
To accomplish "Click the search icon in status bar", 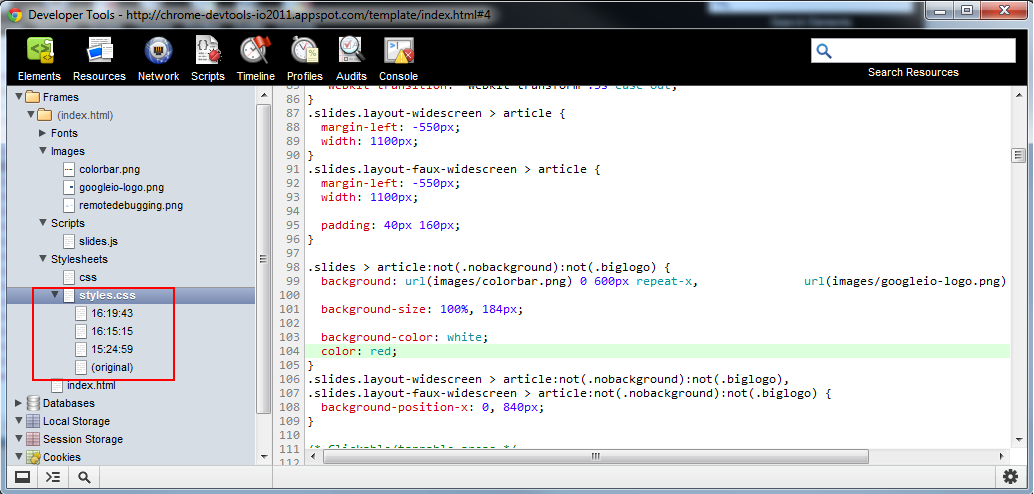I will 84,478.
